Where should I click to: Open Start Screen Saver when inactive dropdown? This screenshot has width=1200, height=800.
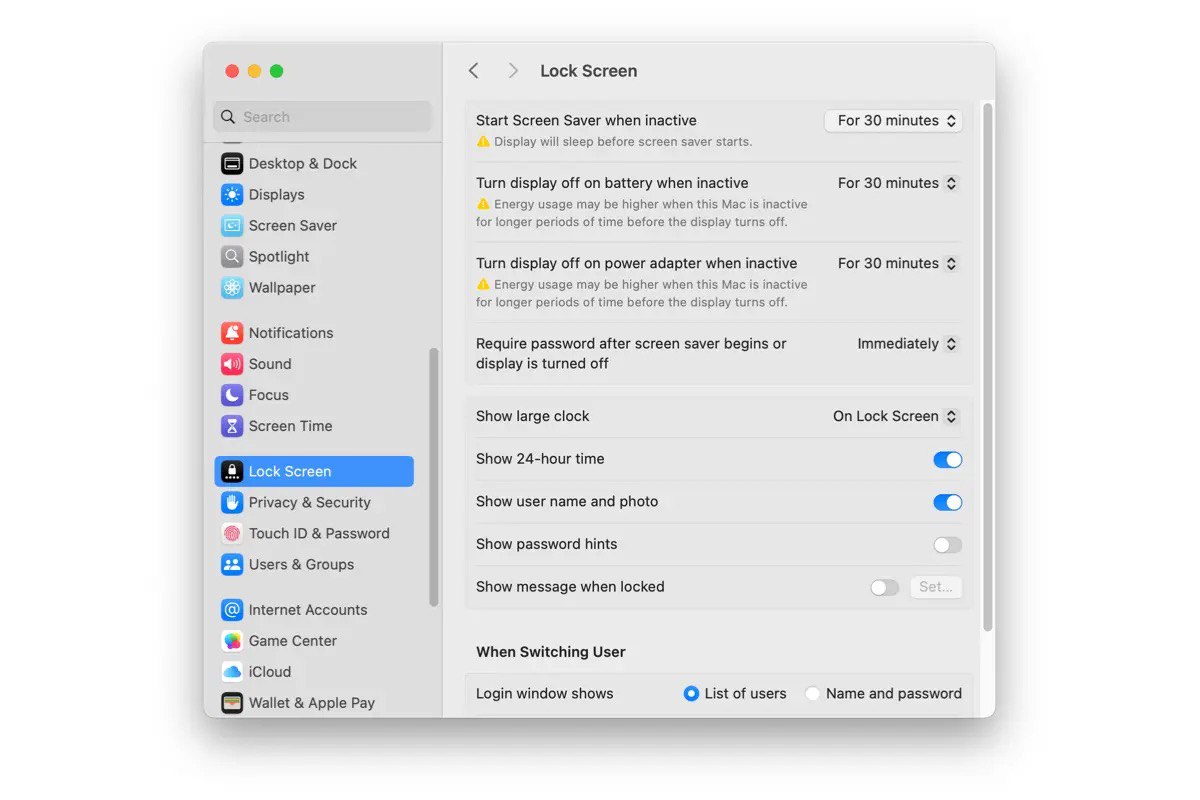893,121
